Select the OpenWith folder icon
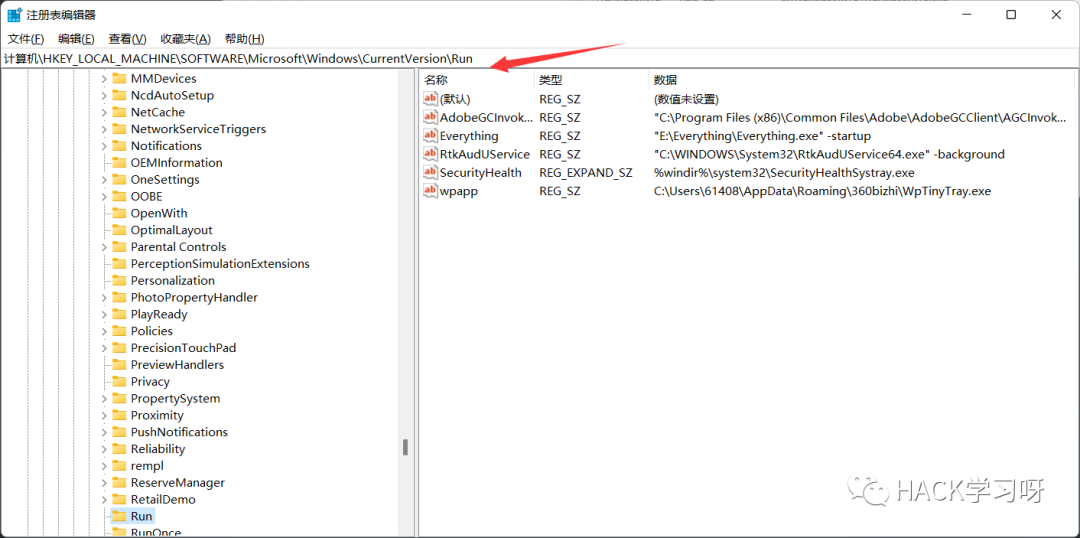Viewport: 1080px width, 538px height. pos(119,214)
